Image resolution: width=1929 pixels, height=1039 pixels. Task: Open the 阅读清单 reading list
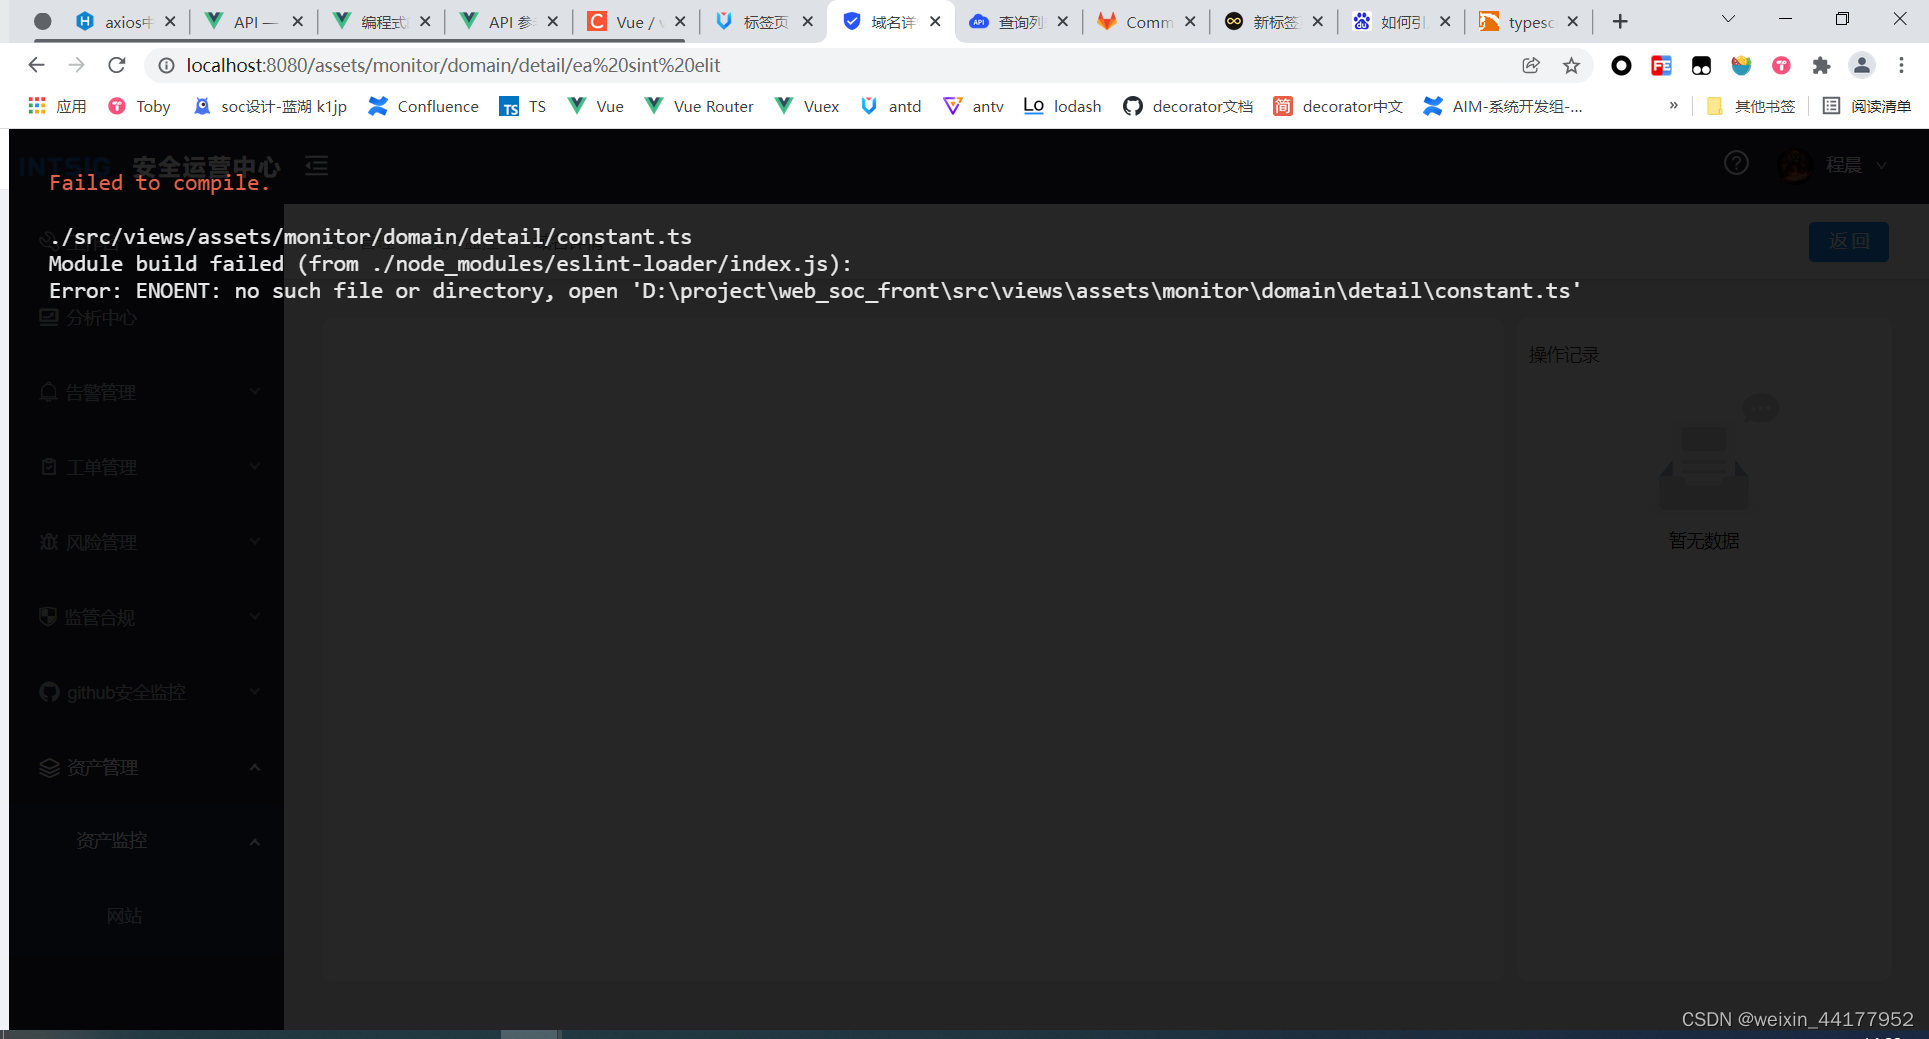[1867, 106]
